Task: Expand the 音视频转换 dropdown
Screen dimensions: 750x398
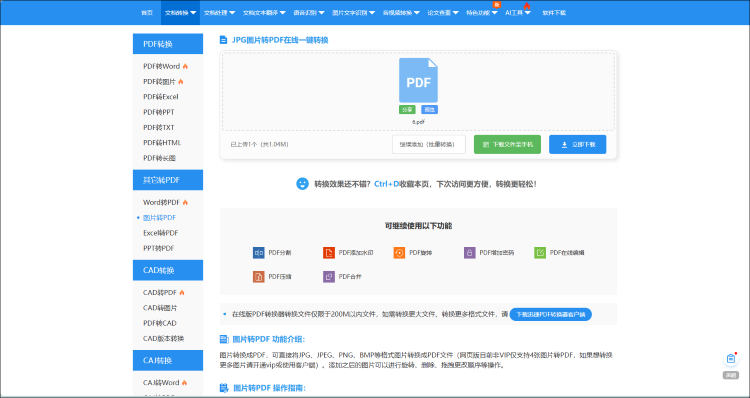Action: 401,13
